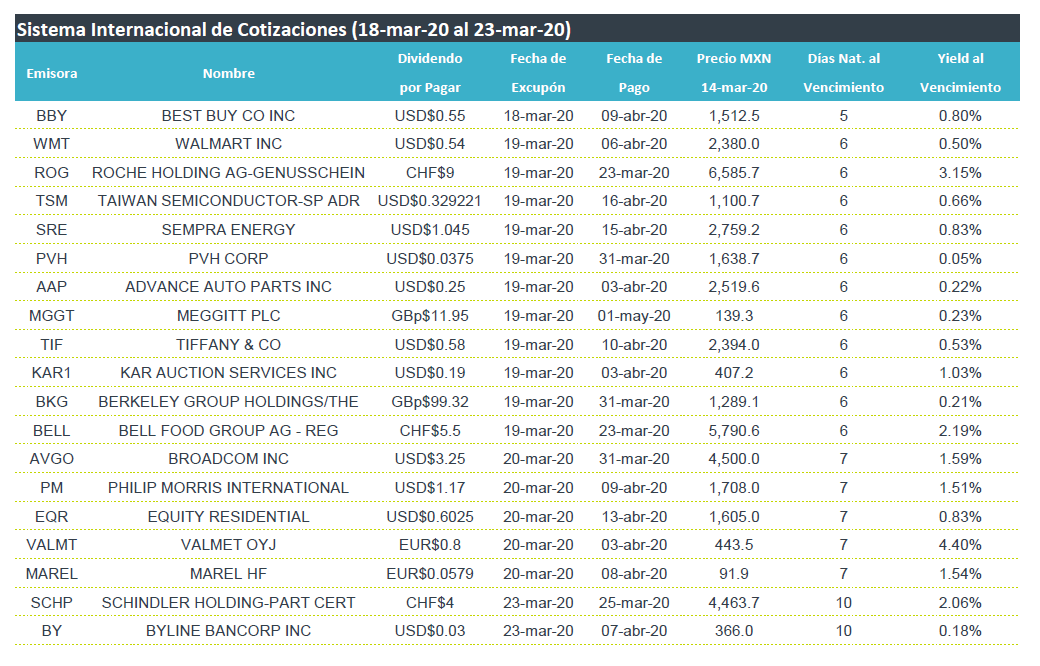
Task: Click 'PHILIP MORRIS INTERNATIONAL'
Action: [x=228, y=488]
